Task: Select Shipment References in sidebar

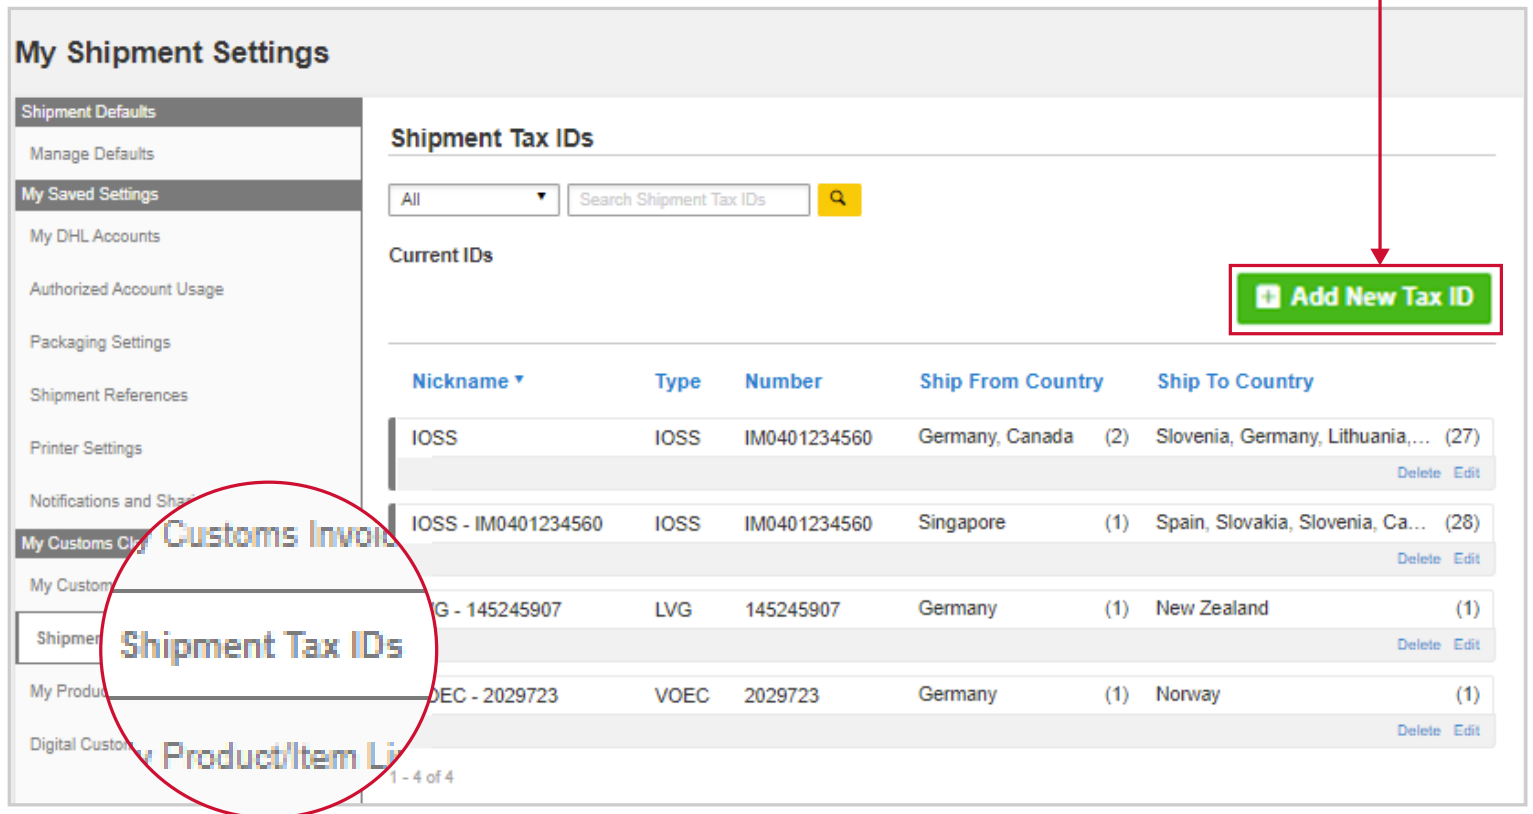Action: (109, 395)
